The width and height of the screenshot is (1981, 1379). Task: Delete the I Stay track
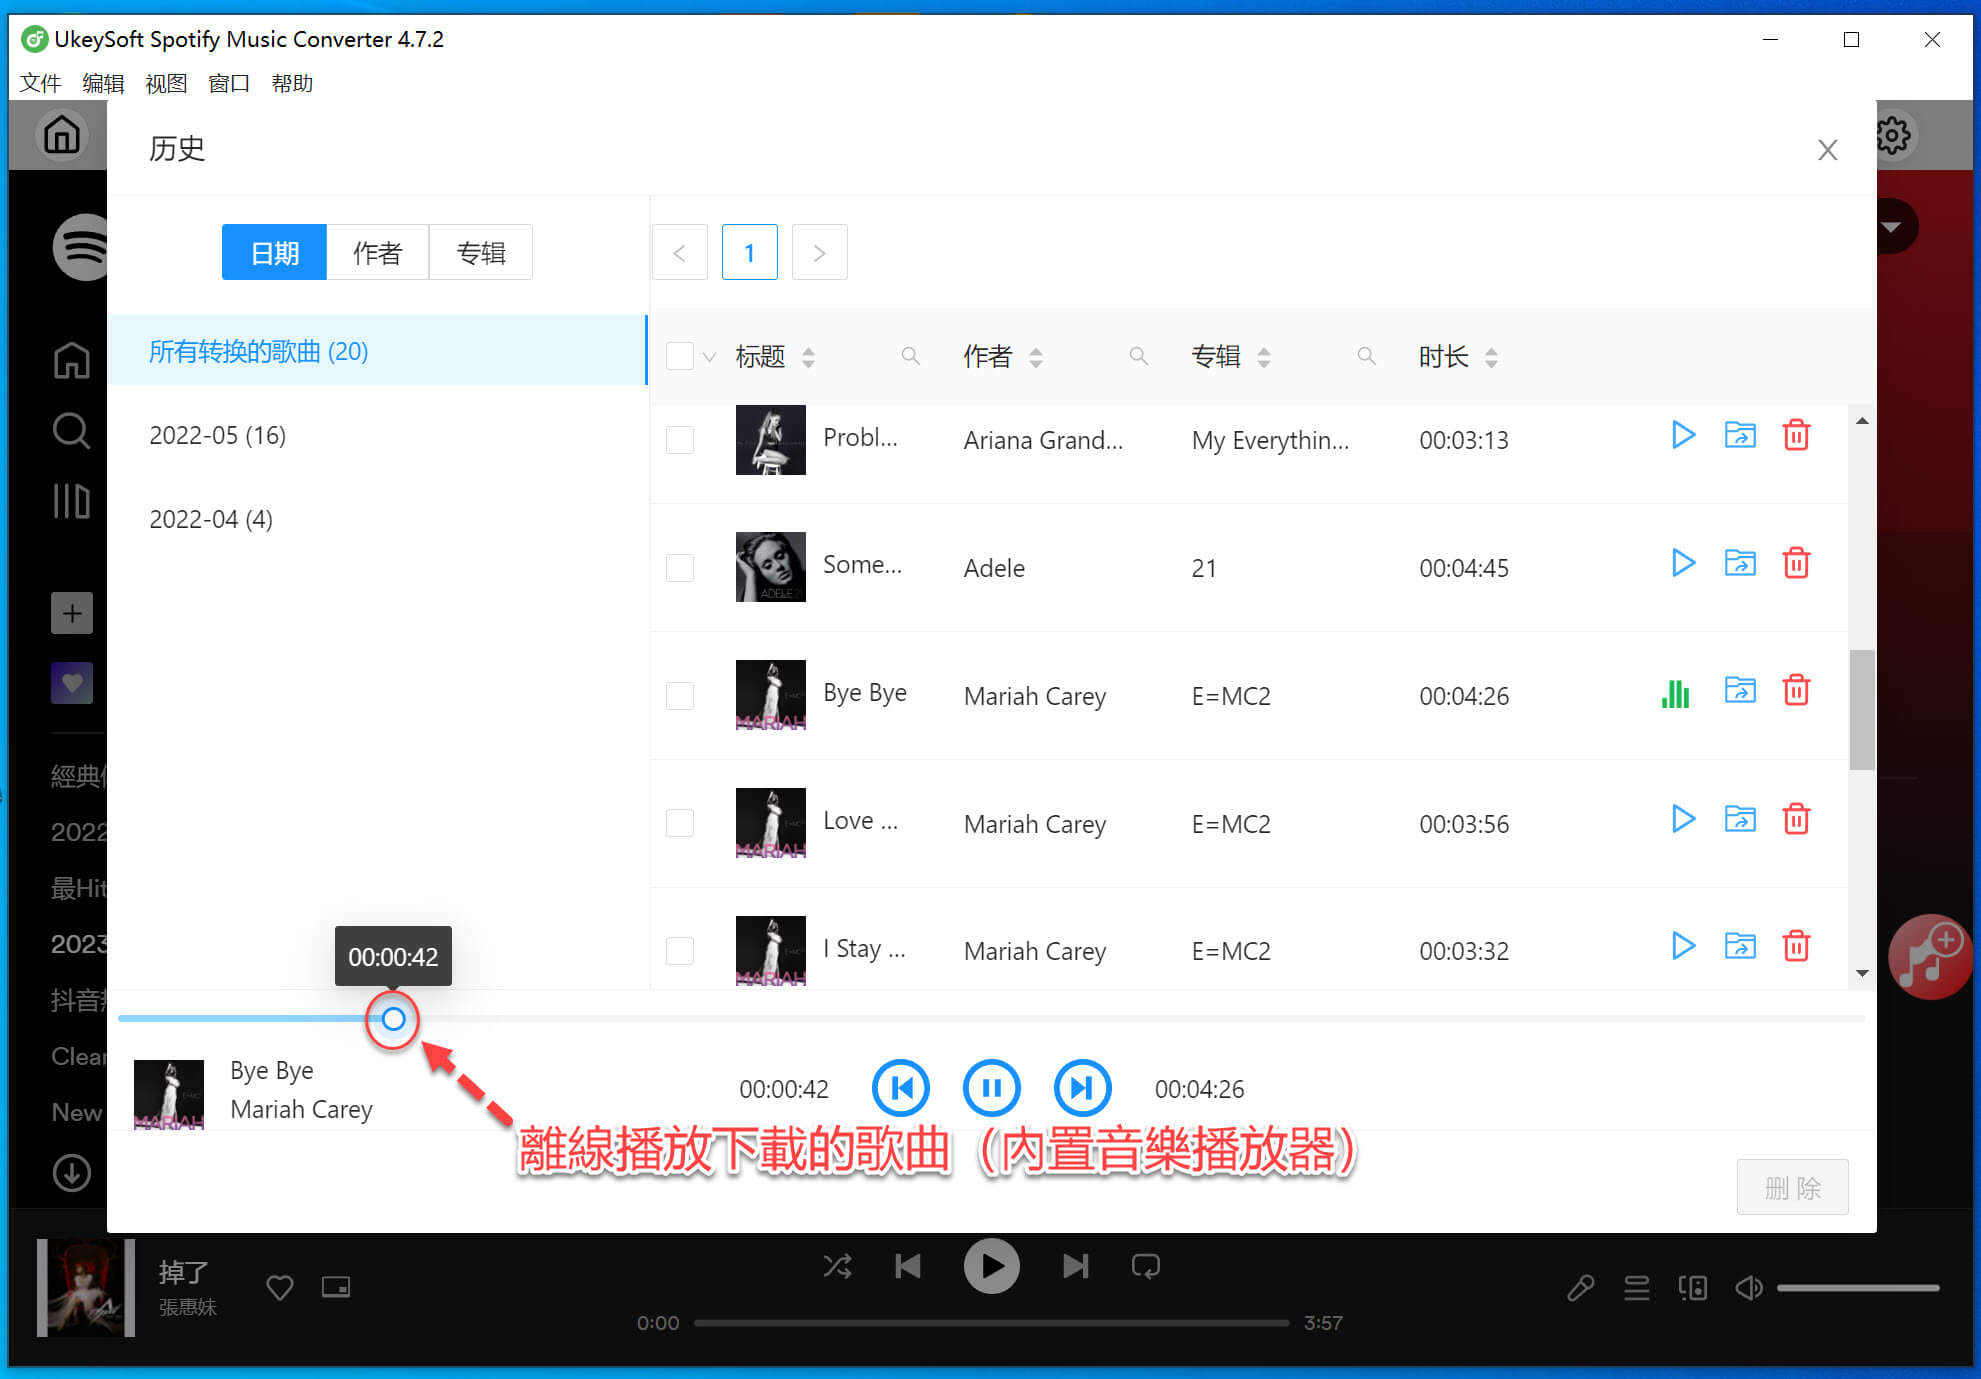1796,946
